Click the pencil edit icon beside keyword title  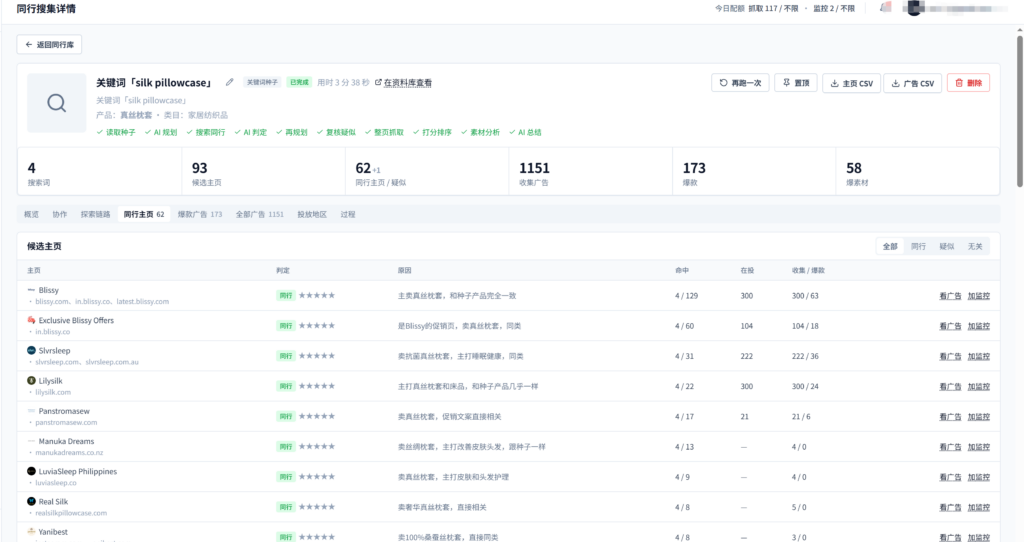(x=229, y=82)
